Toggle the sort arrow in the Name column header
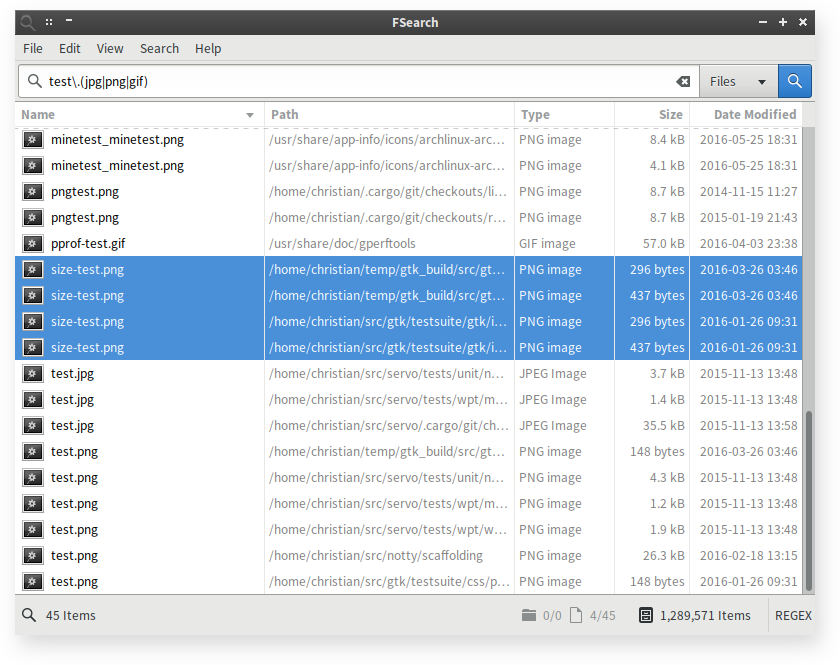The width and height of the screenshot is (840, 665). 250,115
